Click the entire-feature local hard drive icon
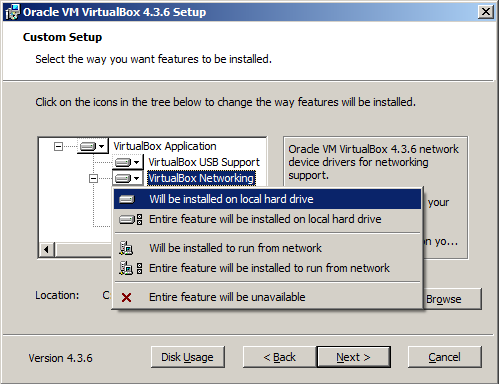499x384 pixels. [131, 219]
